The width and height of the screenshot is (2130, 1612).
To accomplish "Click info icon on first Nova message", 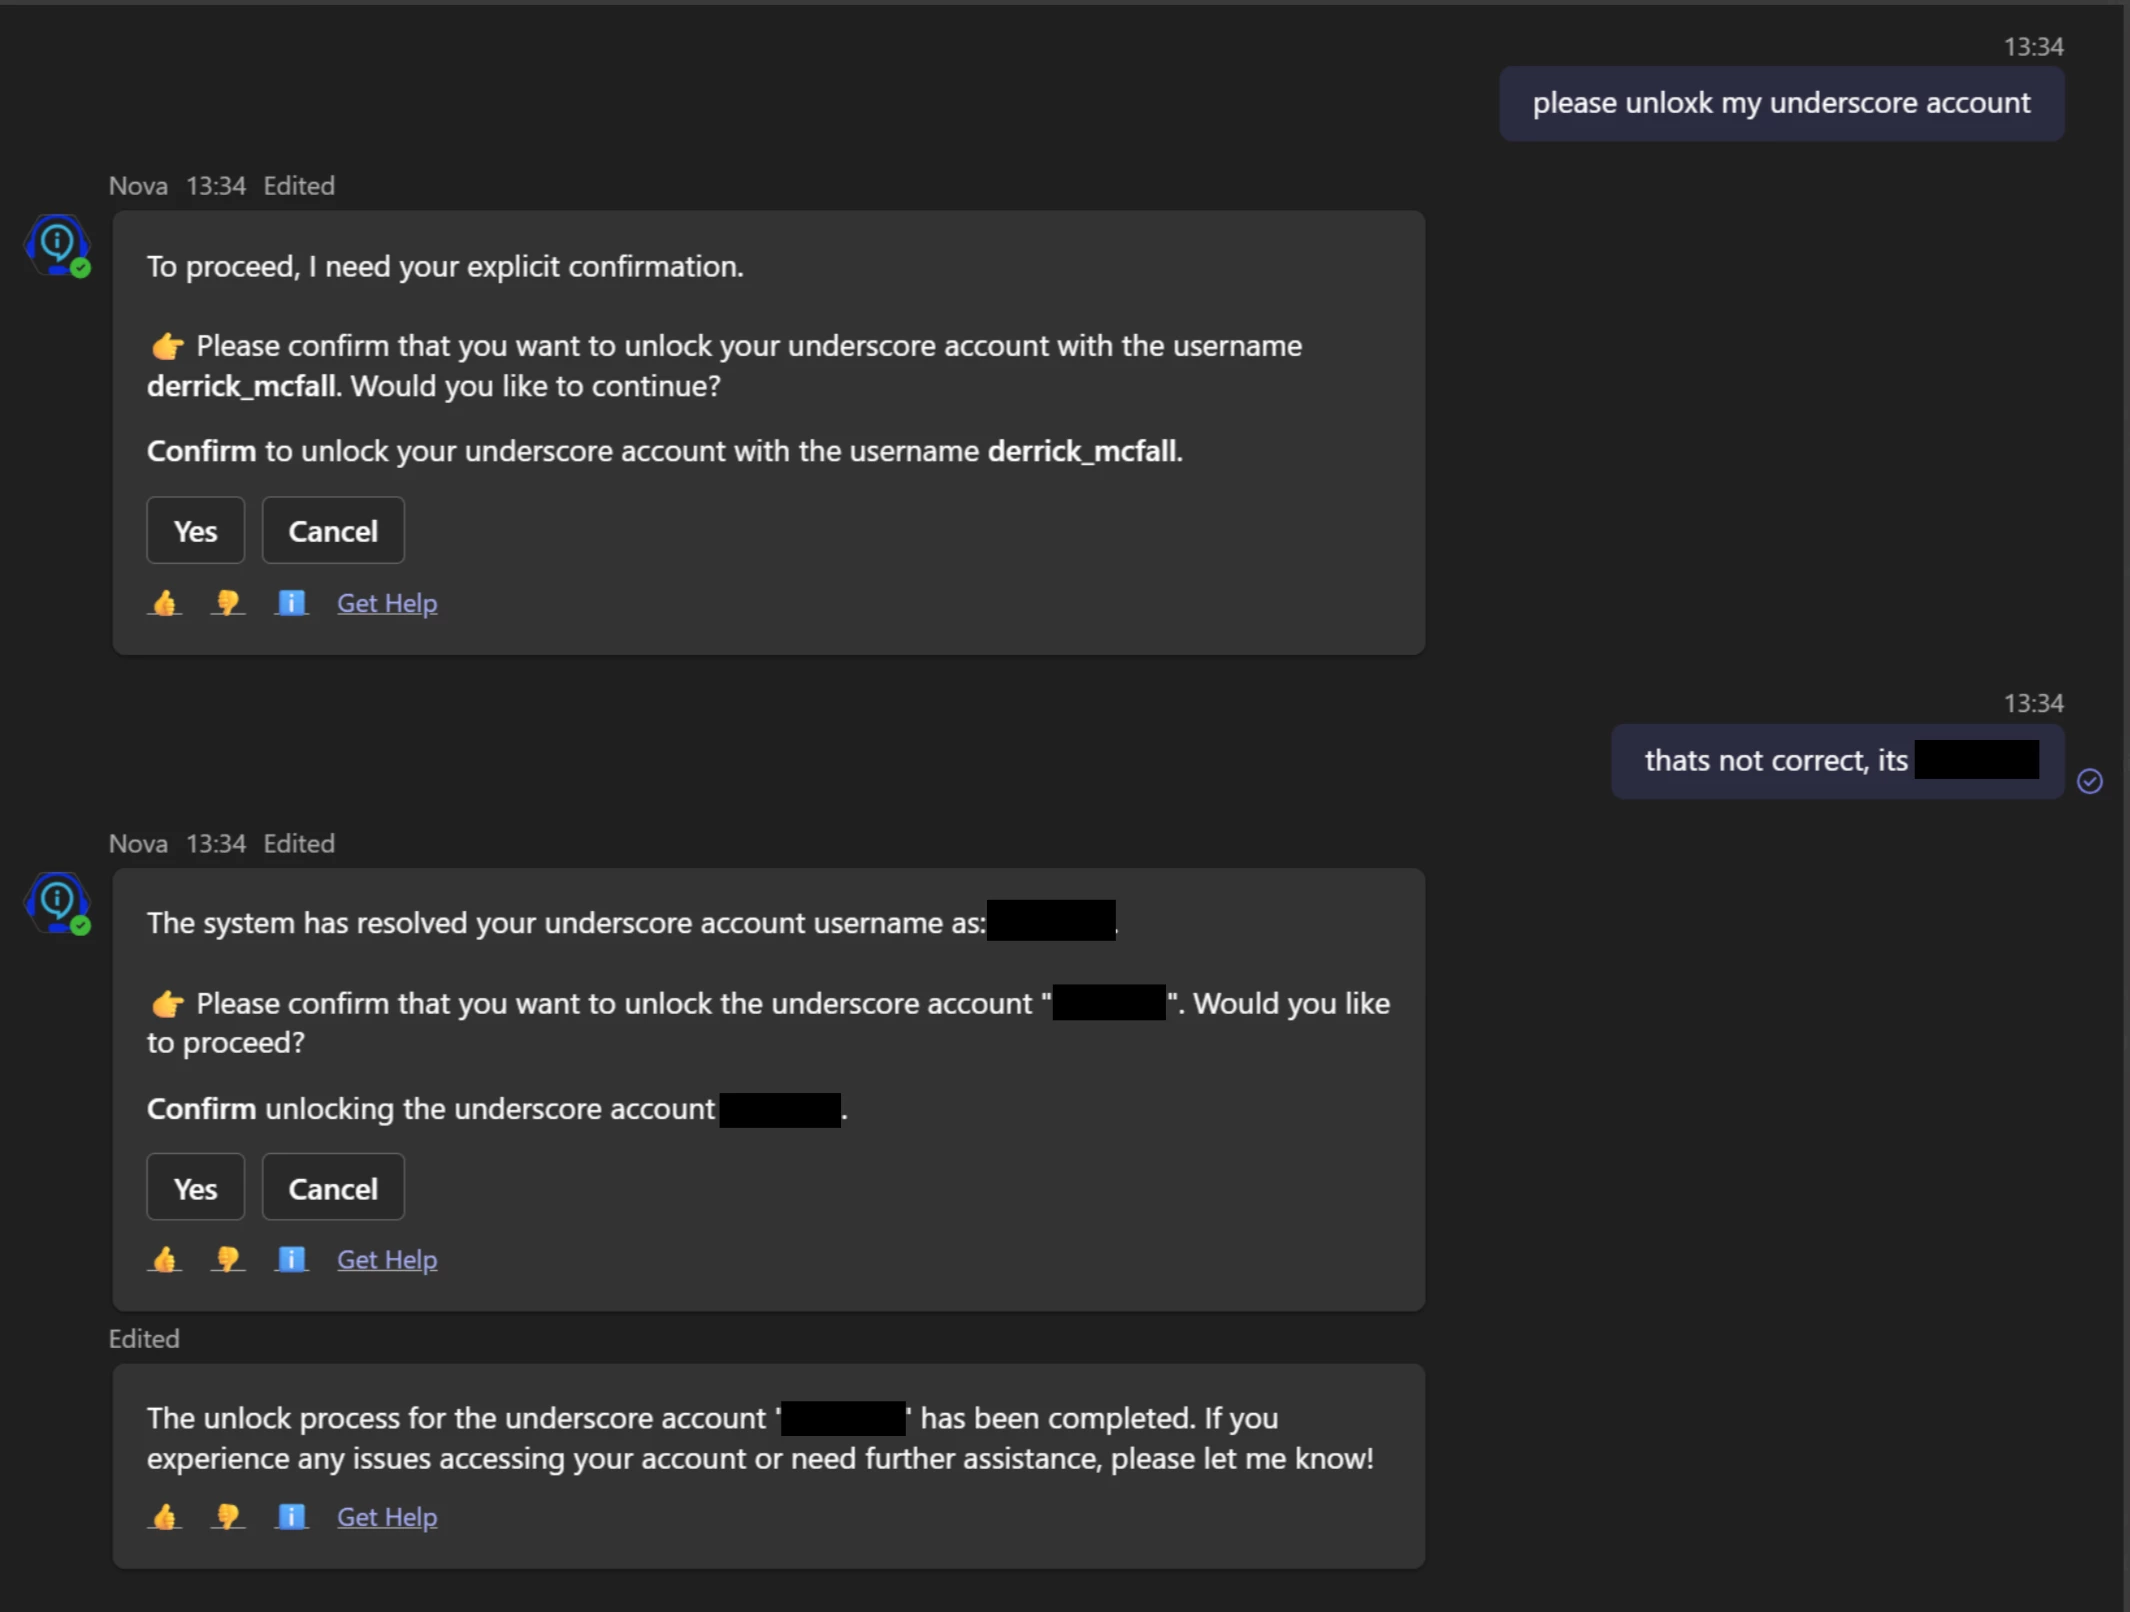I will point(291,603).
